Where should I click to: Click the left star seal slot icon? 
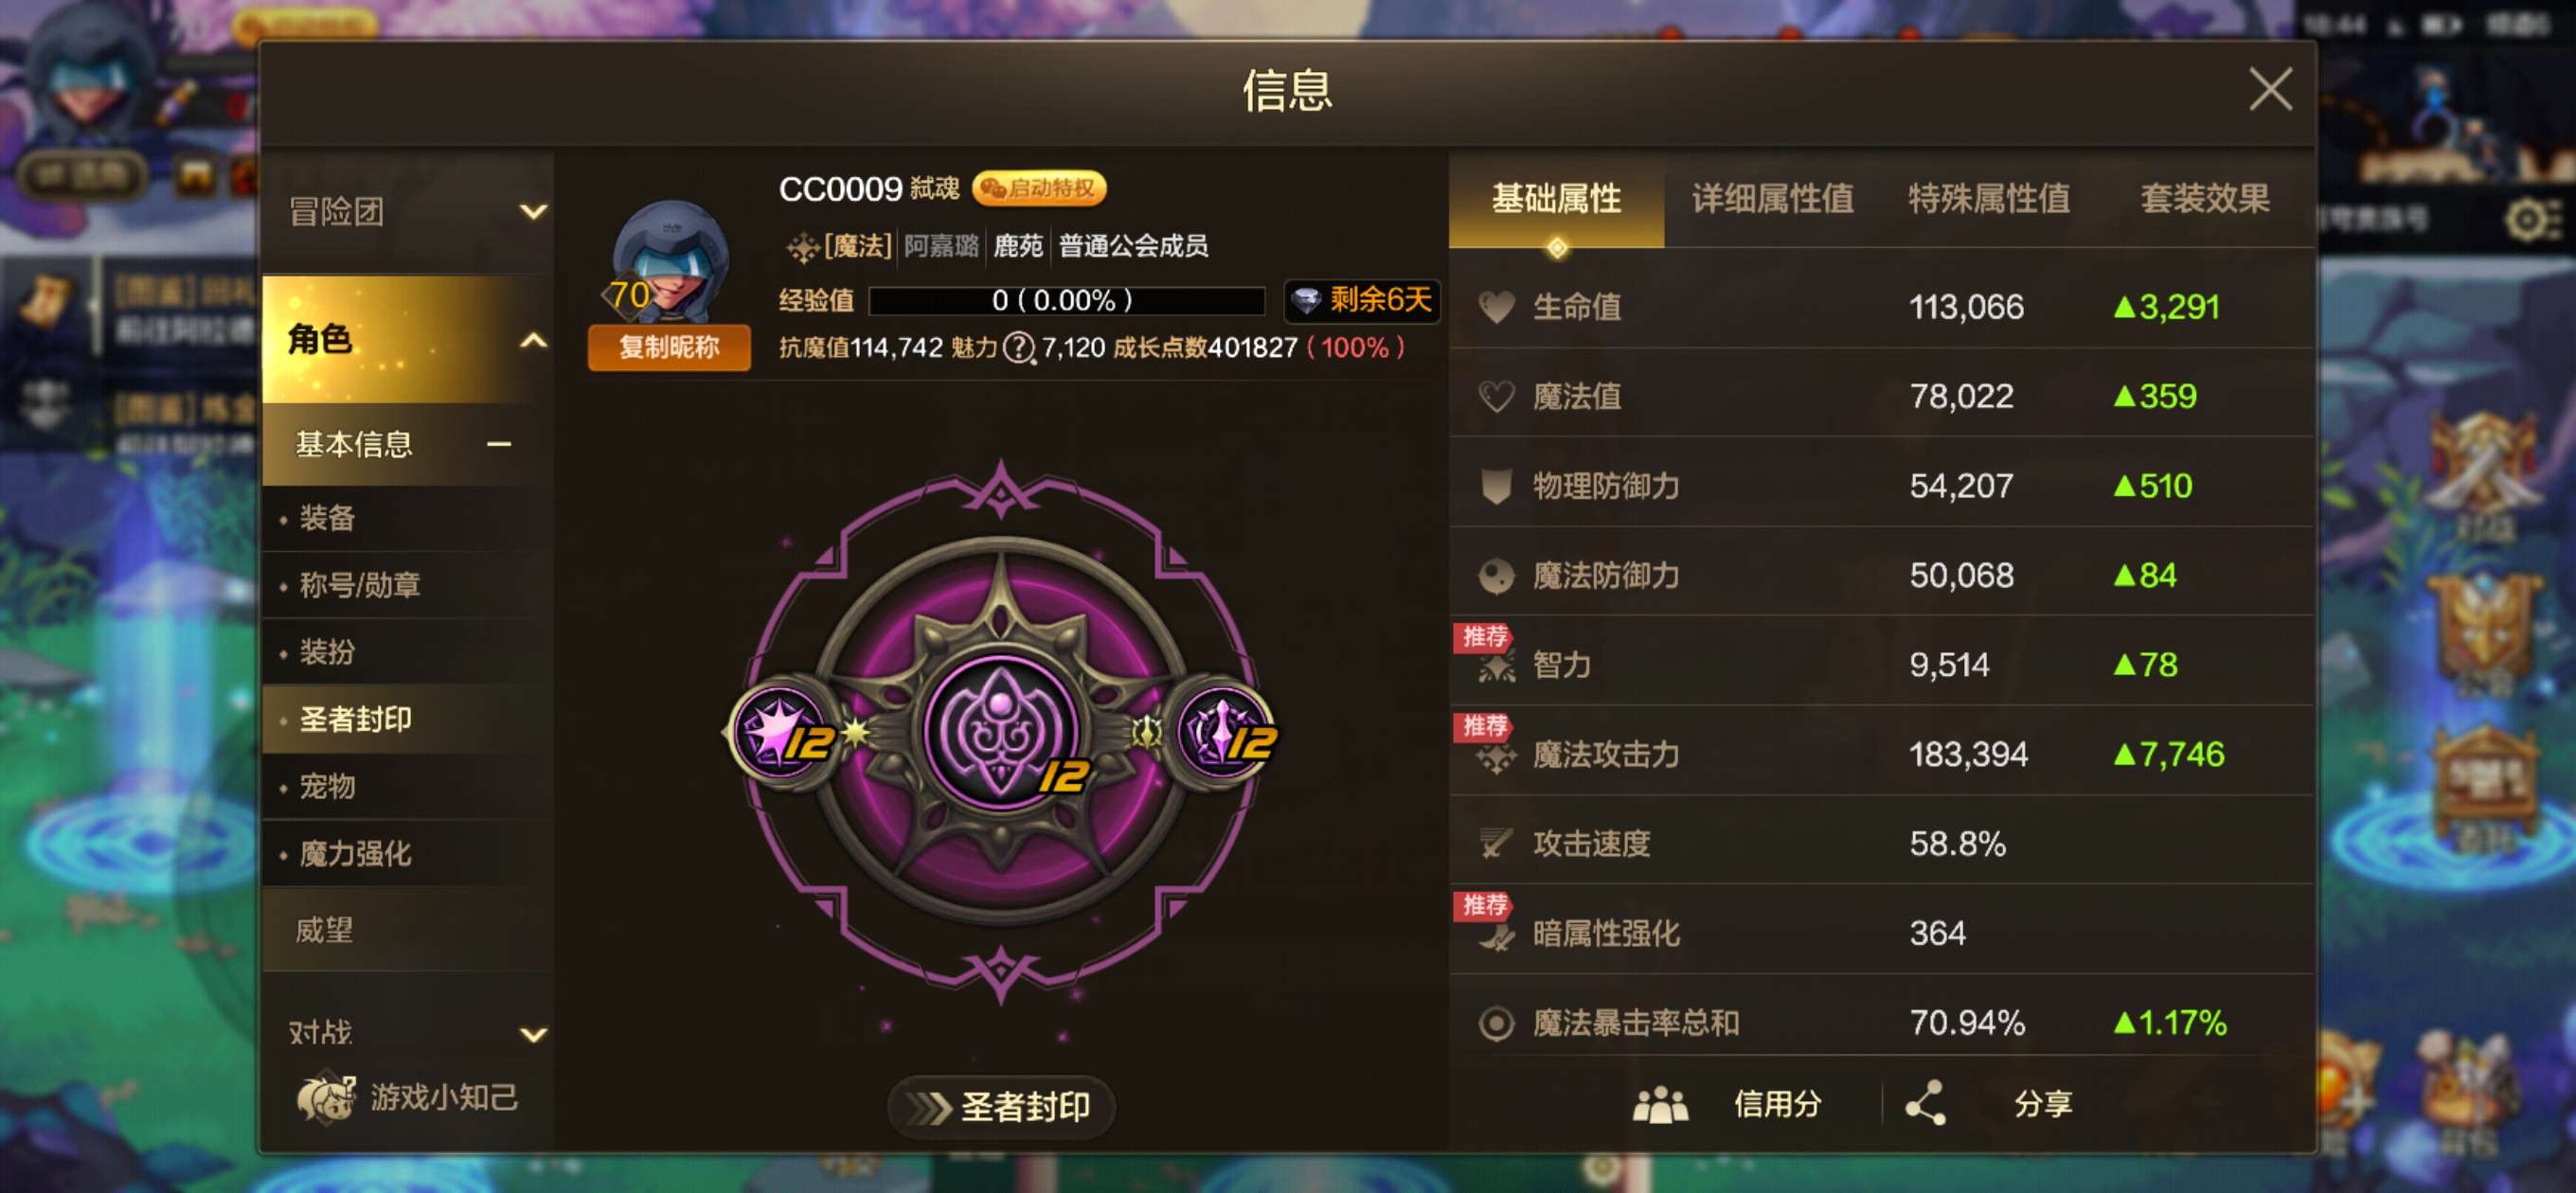pyautogui.click(x=780, y=733)
